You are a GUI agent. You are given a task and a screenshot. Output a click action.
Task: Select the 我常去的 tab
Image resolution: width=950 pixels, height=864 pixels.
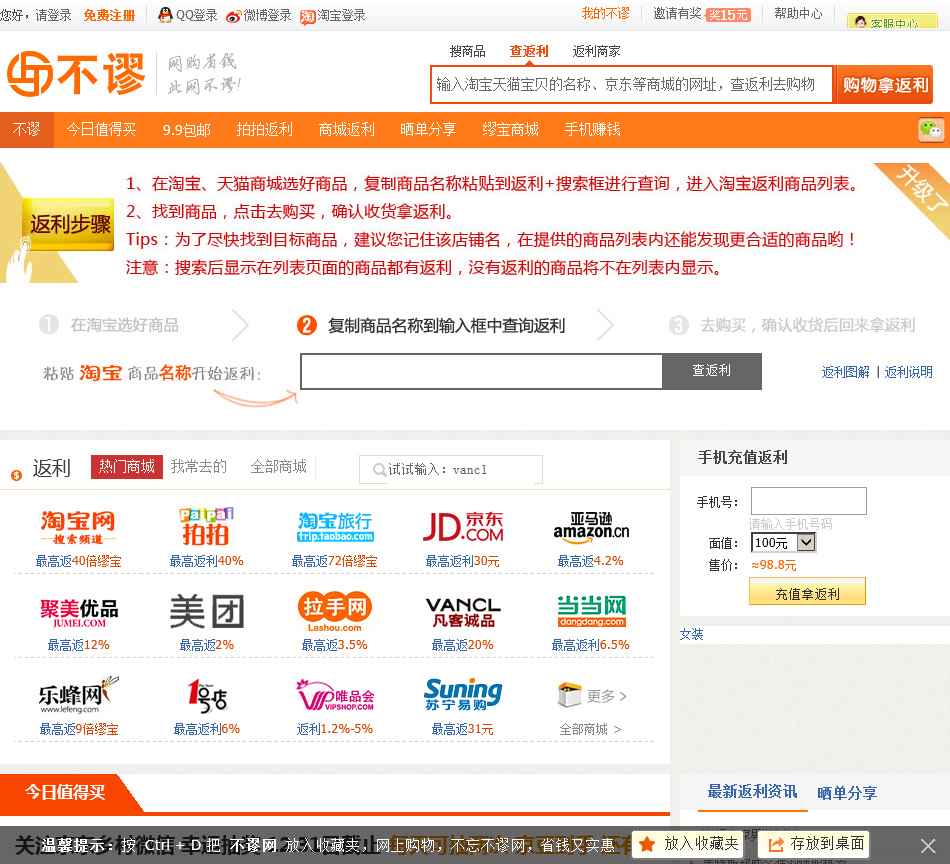(199, 467)
